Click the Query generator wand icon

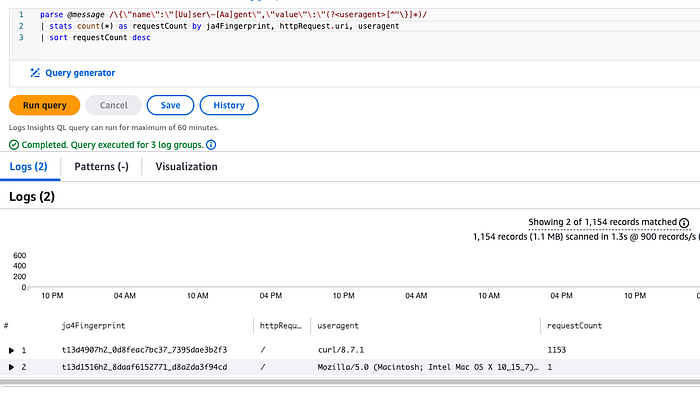[x=35, y=73]
